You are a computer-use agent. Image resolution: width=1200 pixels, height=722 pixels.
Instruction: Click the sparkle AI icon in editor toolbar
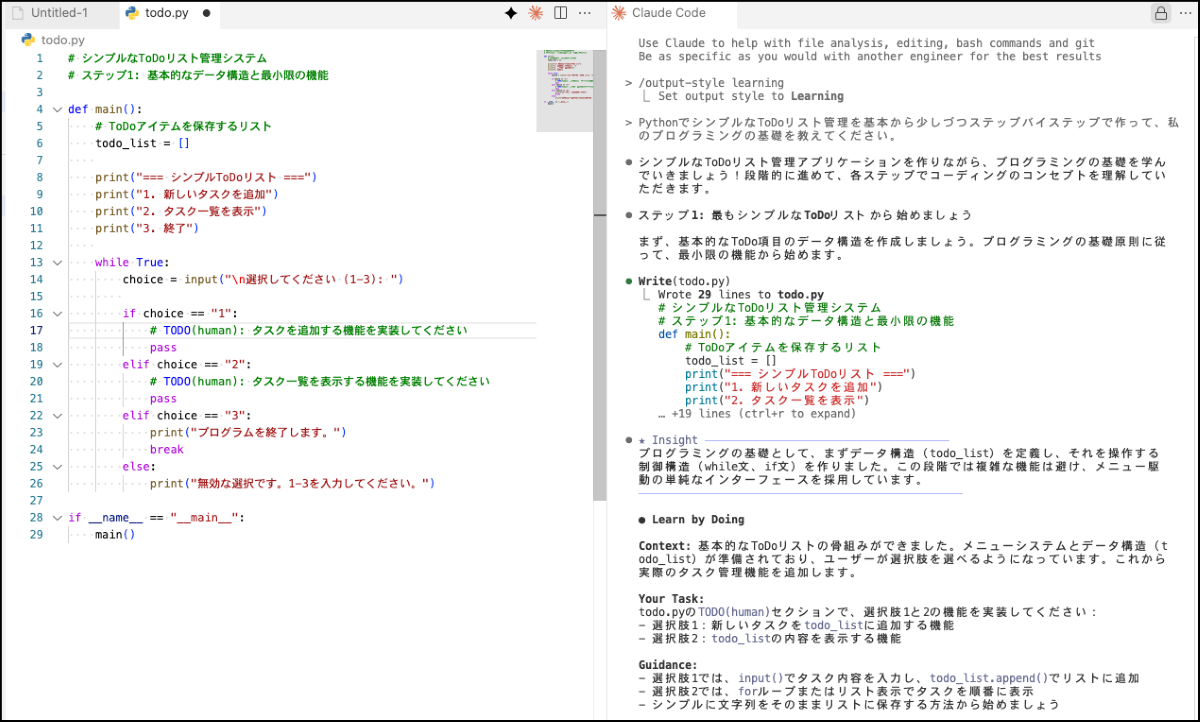(x=511, y=13)
